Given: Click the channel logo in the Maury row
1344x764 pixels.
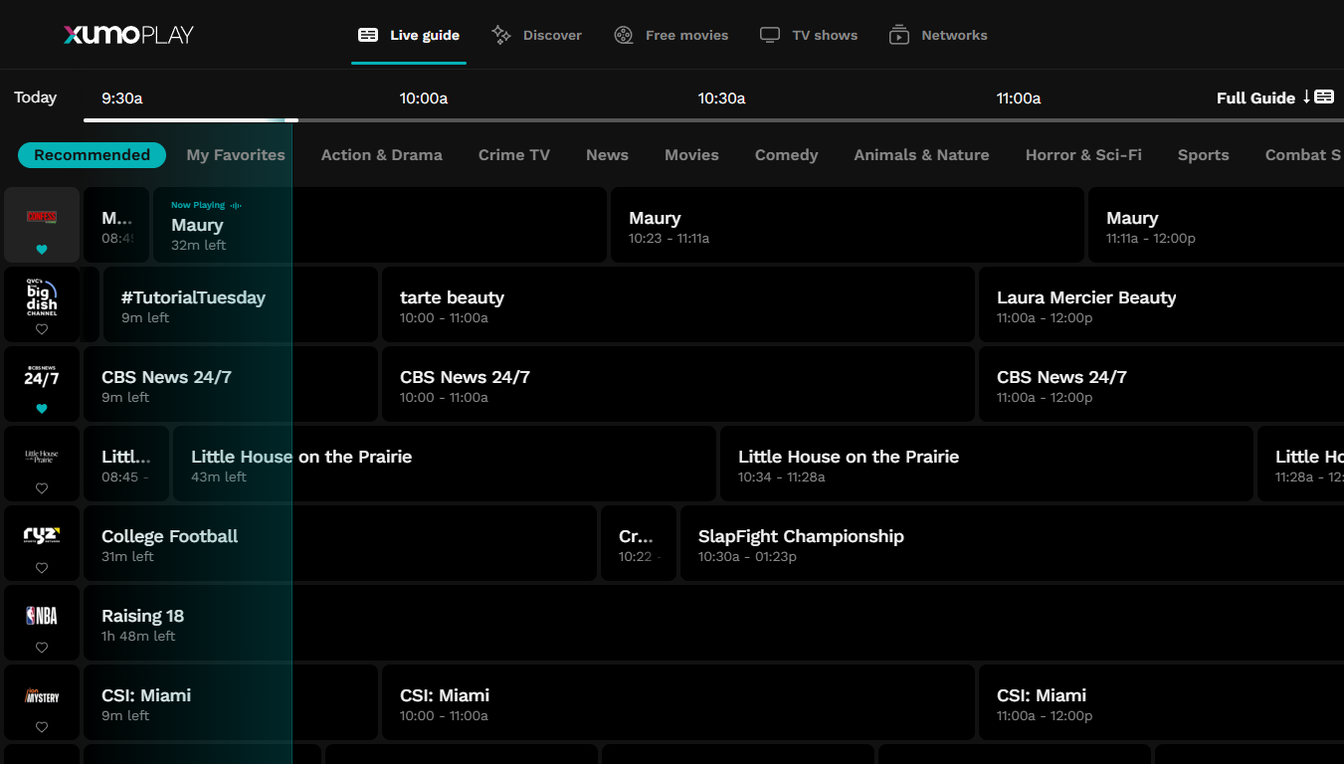Looking at the screenshot, I should [42, 217].
